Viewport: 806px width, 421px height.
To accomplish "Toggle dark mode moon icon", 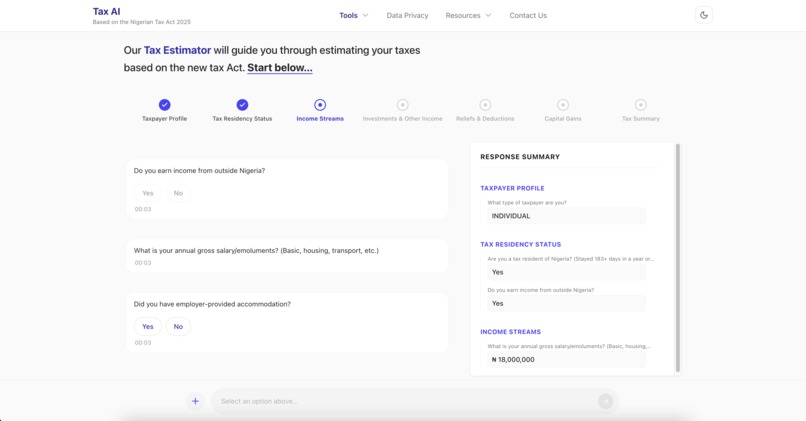I will point(704,15).
